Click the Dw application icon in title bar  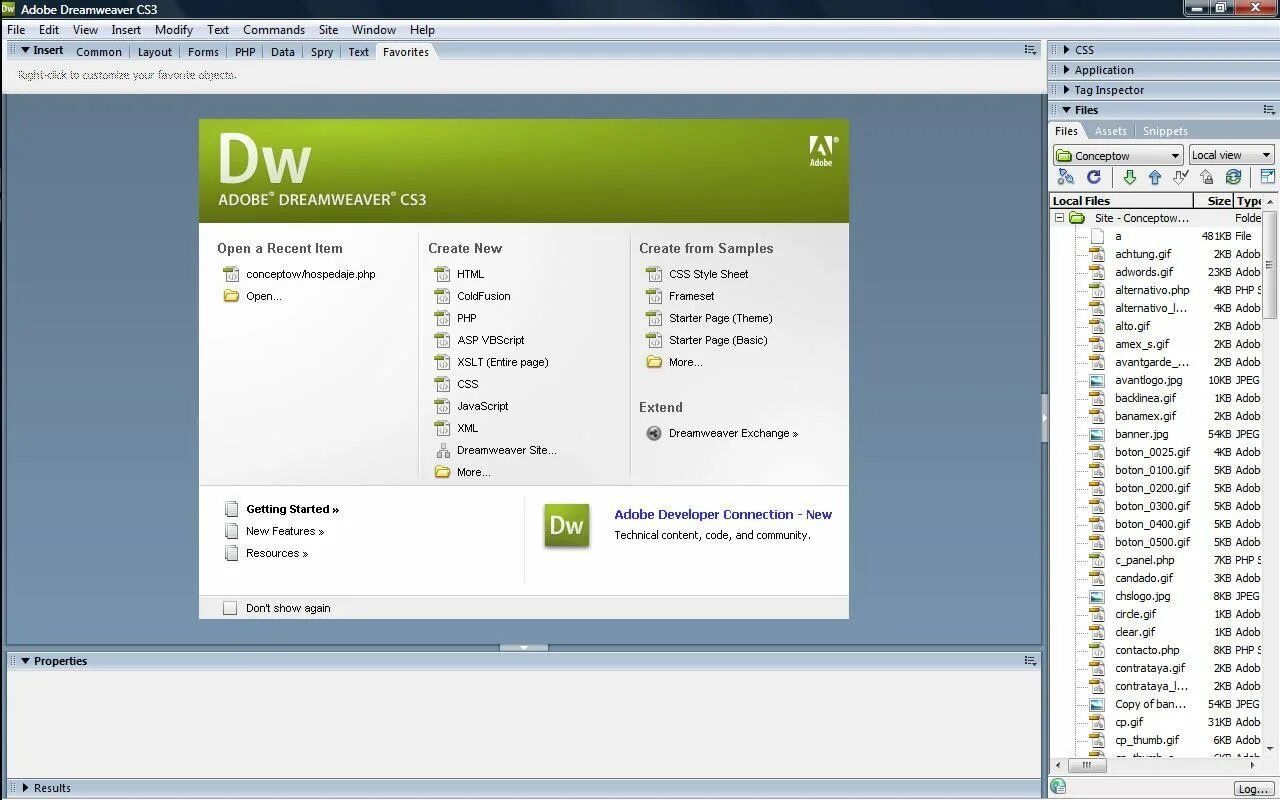tap(9, 9)
